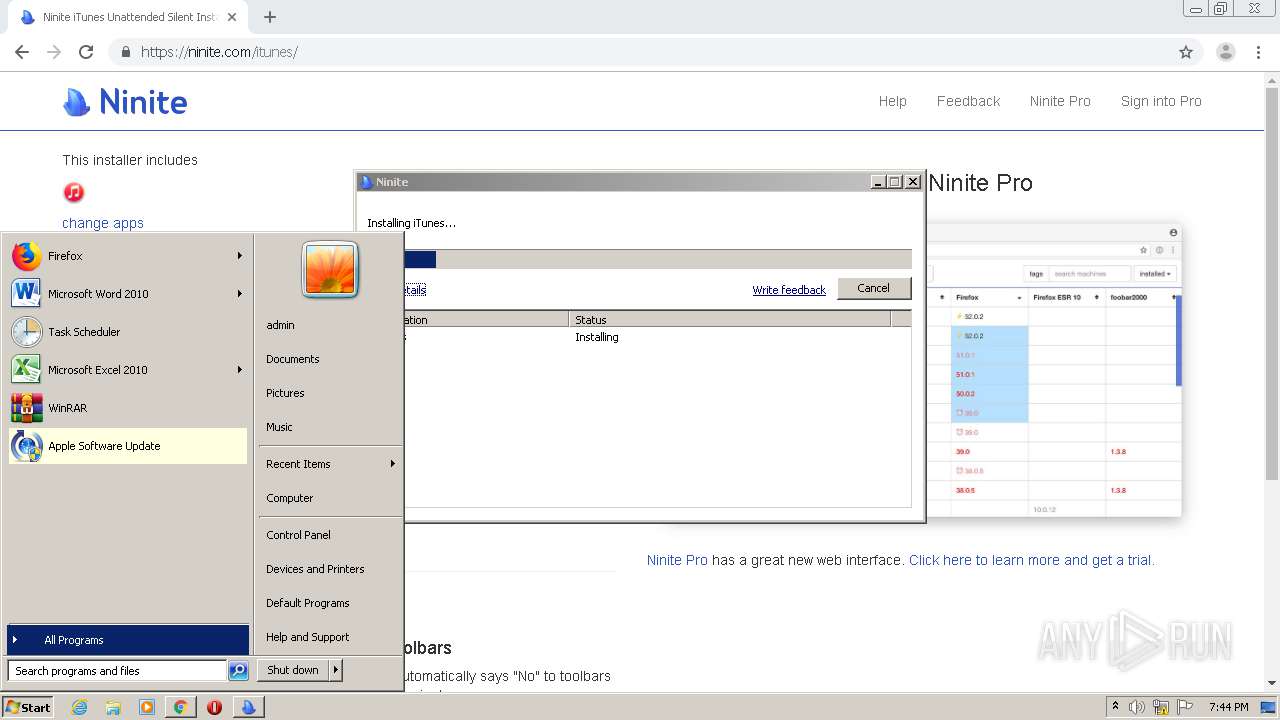Open a new Chrome tab
Screen dimensions: 1280x720
point(269,17)
